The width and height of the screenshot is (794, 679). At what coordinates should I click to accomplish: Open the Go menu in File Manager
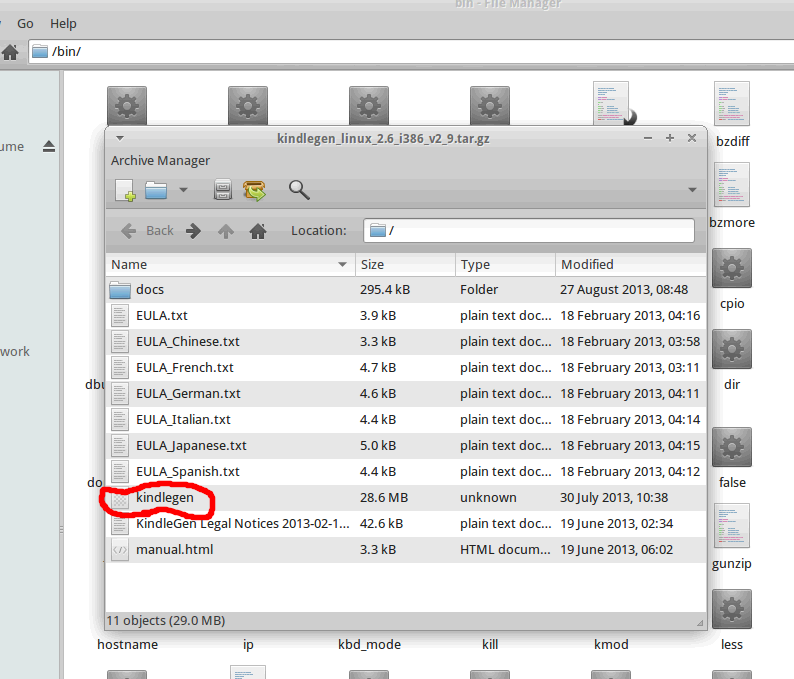pyautogui.click(x=25, y=24)
